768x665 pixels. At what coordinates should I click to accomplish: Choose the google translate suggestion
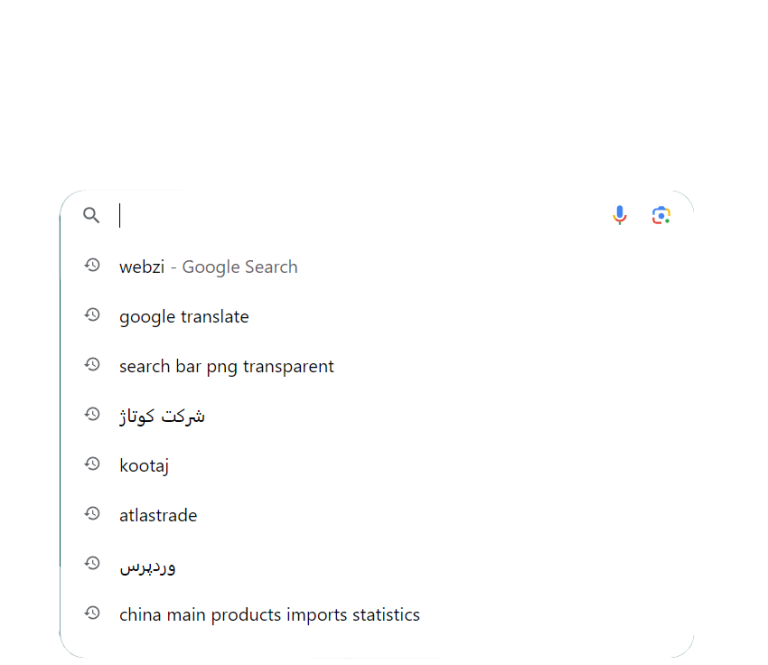tap(184, 317)
